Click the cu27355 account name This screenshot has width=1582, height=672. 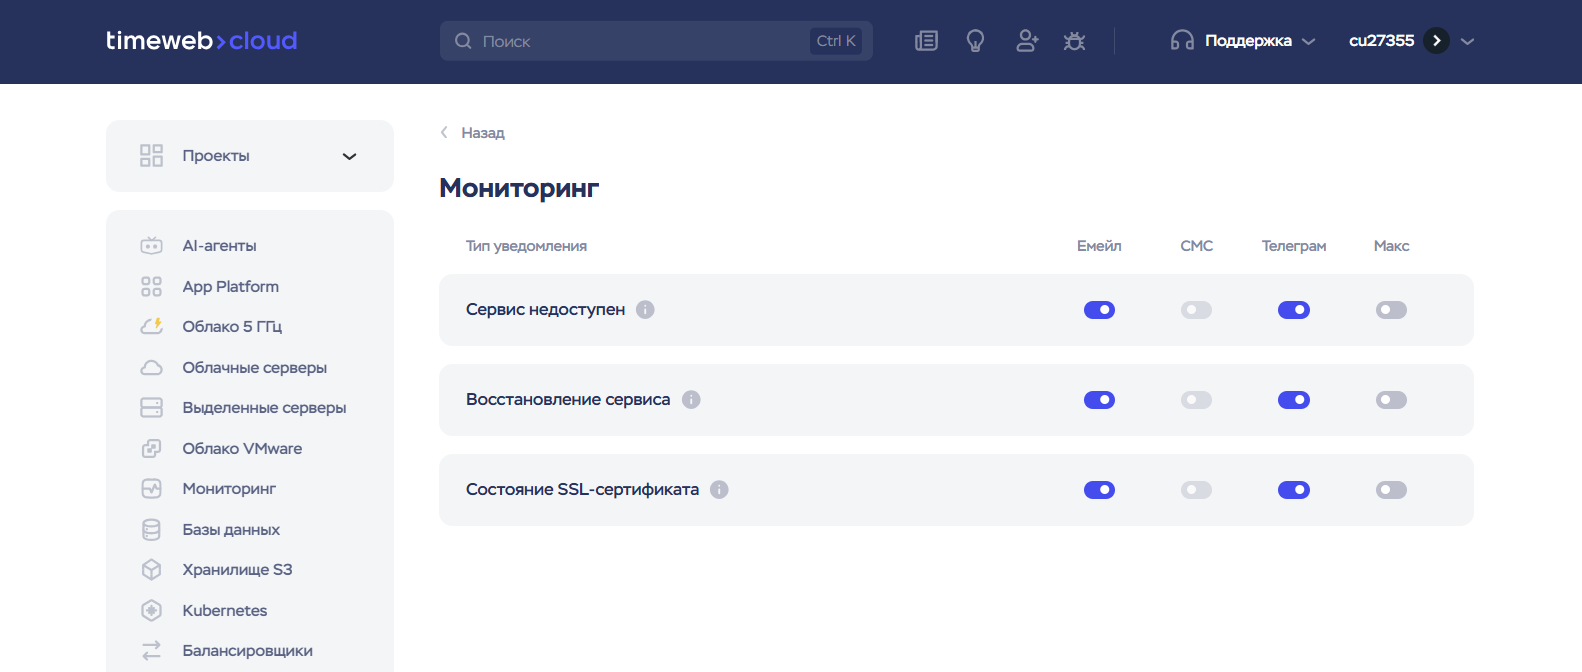tap(1381, 41)
